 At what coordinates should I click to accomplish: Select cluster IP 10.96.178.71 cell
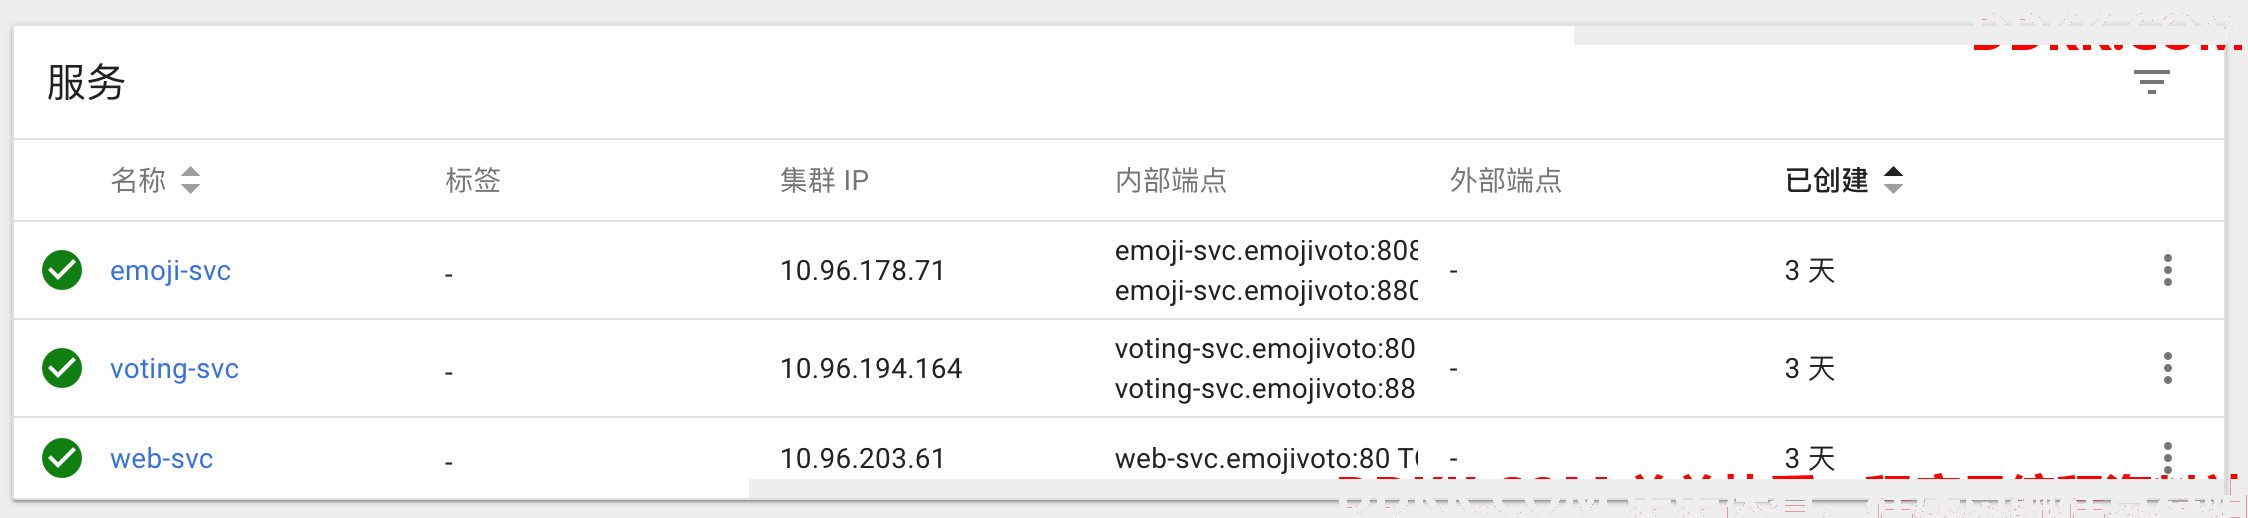point(862,271)
